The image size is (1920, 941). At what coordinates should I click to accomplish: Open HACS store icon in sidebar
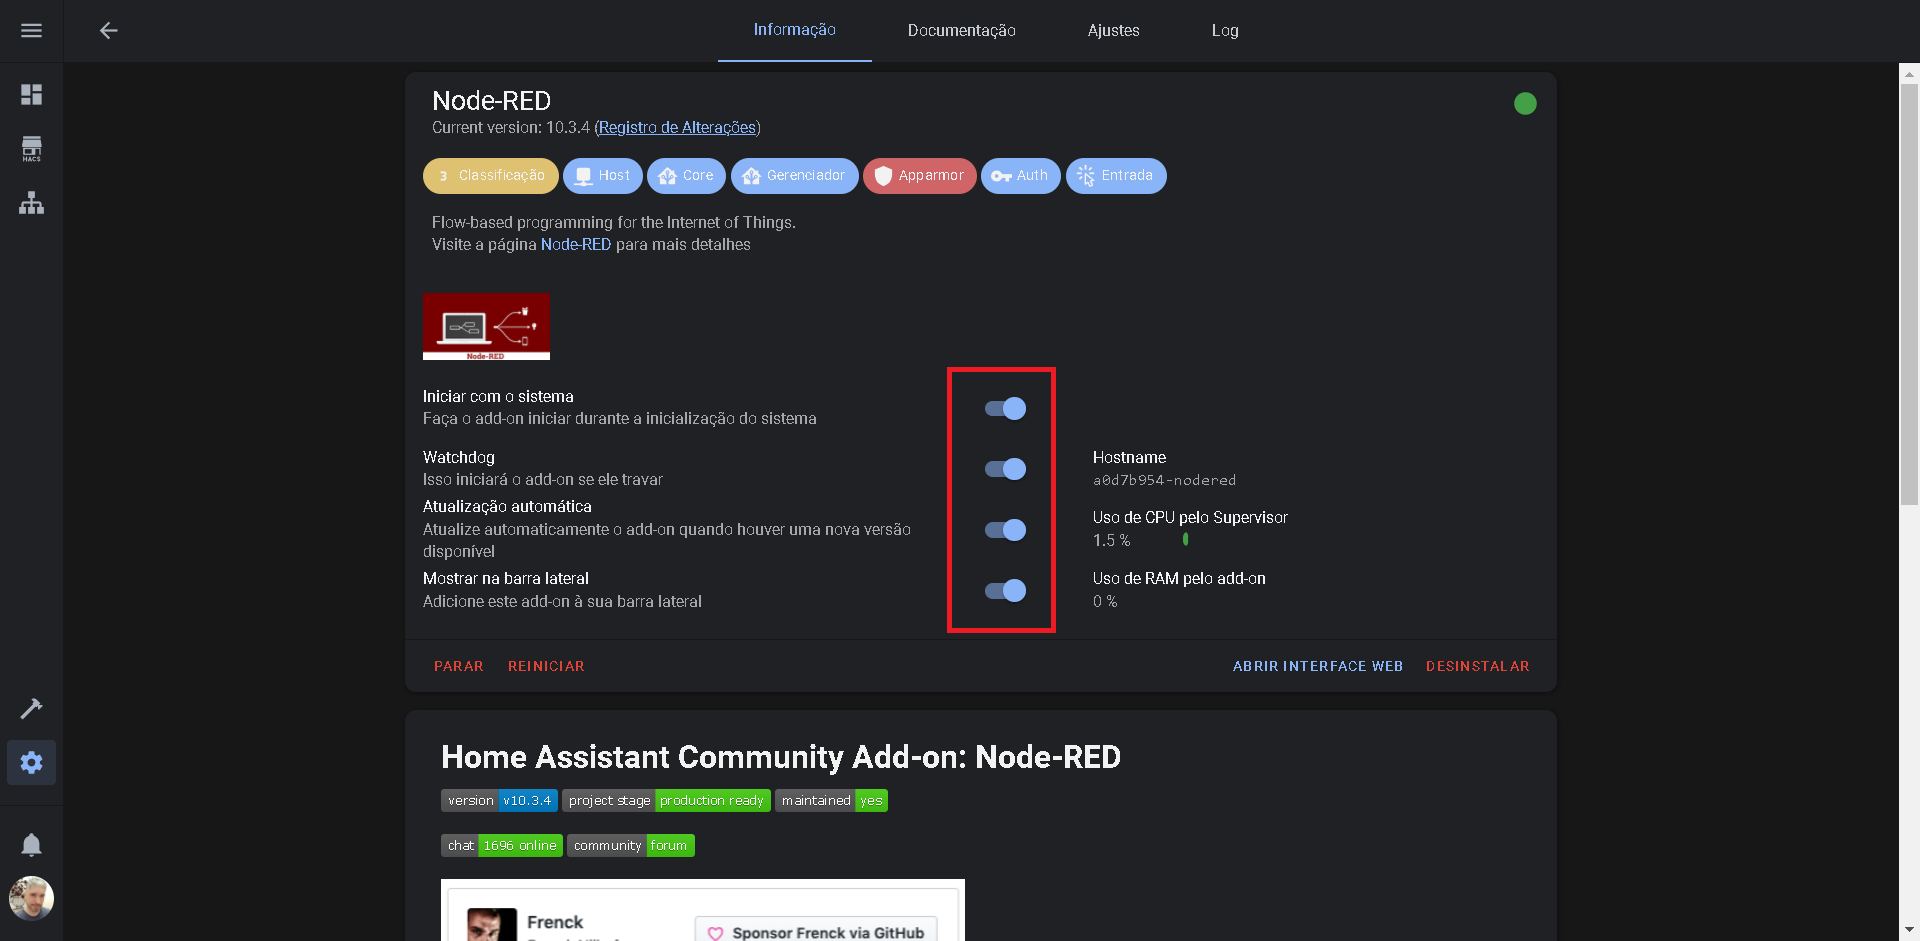pyautogui.click(x=31, y=149)
